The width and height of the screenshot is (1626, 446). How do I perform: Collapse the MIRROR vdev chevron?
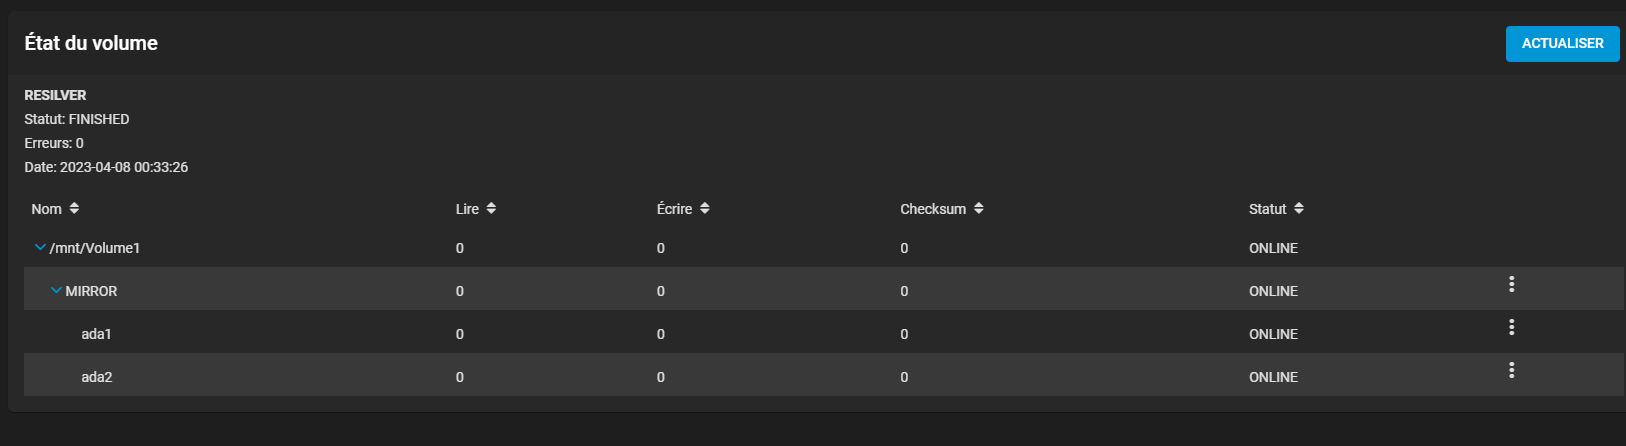pyautogui.click(x=56, y=291)
